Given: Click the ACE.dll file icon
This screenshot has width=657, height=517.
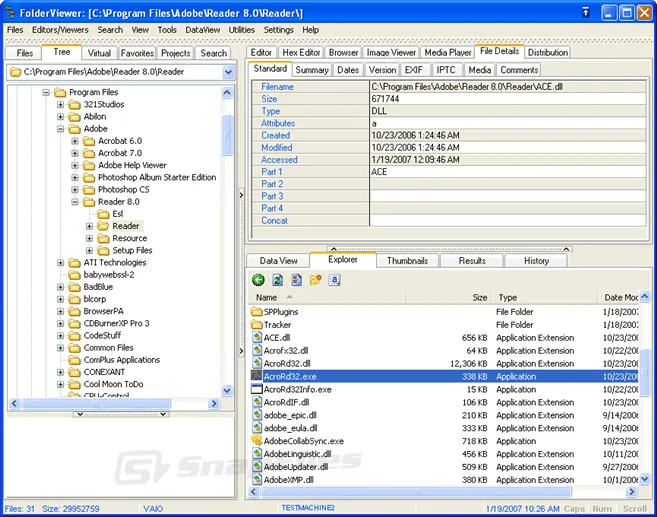Looking at the screenshot, I should pyautogui.click(x=256, y=337).
